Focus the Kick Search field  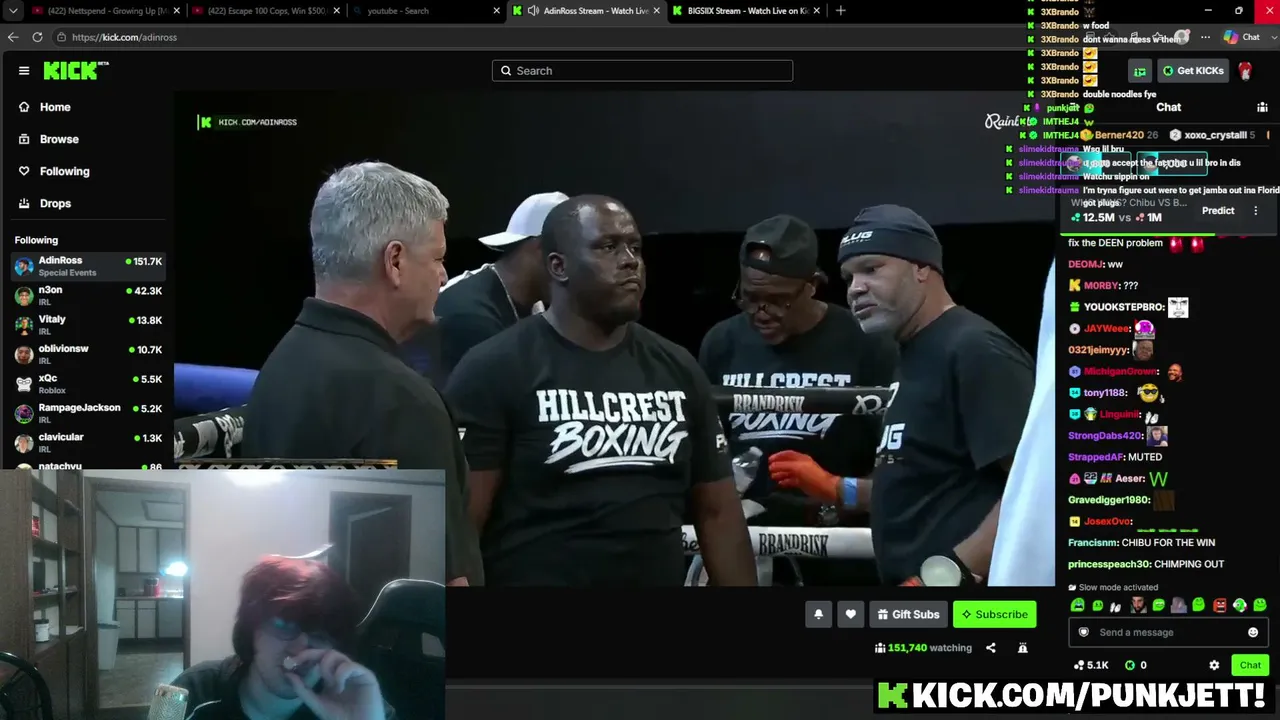coord(642,71)
